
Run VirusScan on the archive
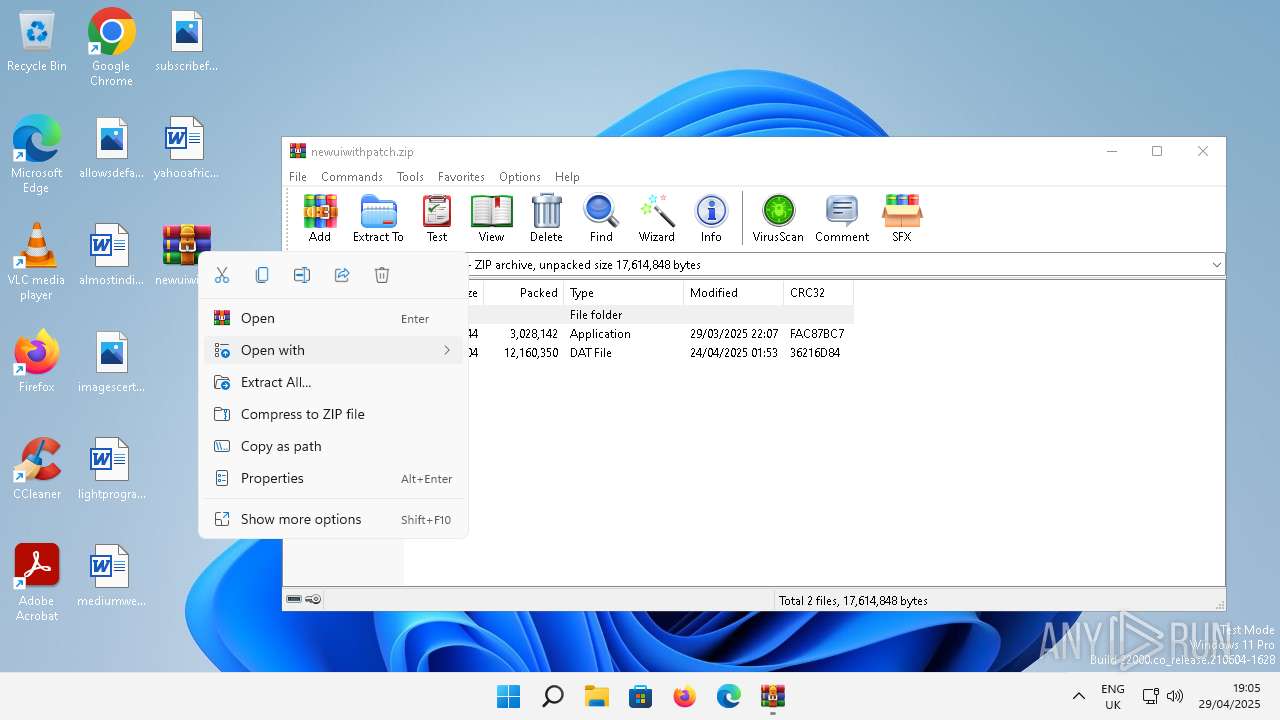click(x=778, y=218)
